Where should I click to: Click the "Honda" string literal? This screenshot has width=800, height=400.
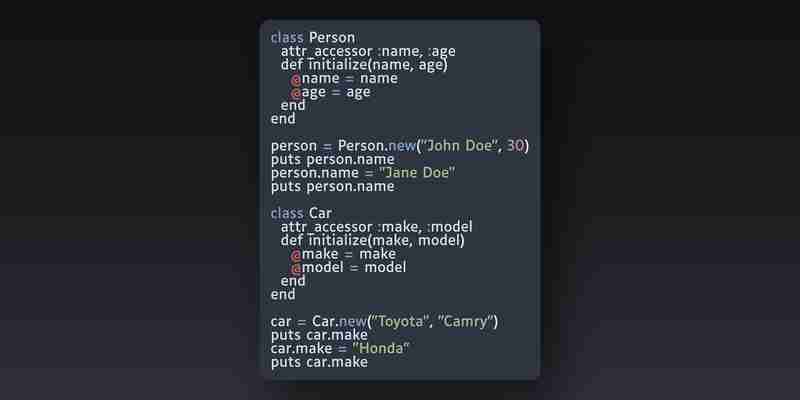pyautogui.click(x=381, y=348)
